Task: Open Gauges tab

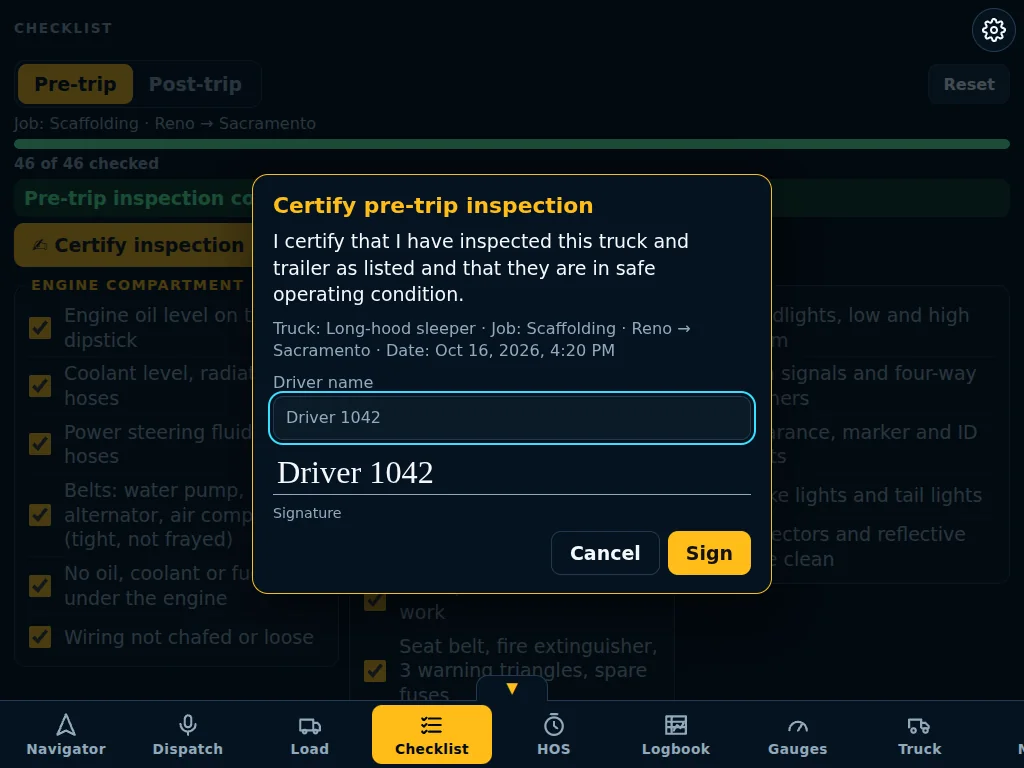Action: [797, 734]
